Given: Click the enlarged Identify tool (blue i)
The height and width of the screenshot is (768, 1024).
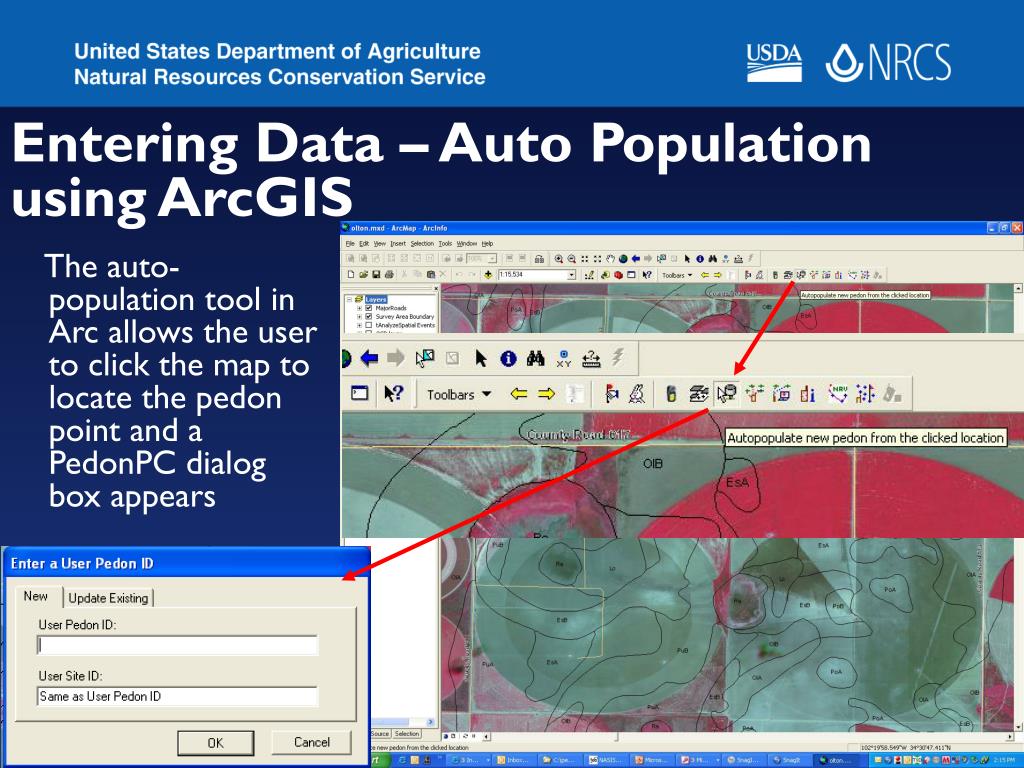Looking at the screenshot, I should 508,358.
